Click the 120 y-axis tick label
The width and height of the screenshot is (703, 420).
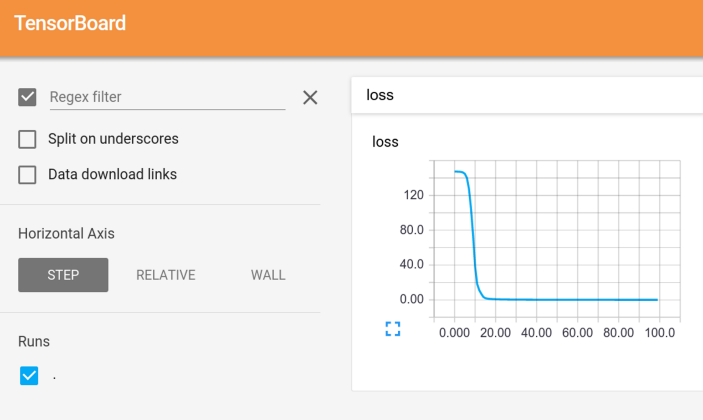(413, 195)
